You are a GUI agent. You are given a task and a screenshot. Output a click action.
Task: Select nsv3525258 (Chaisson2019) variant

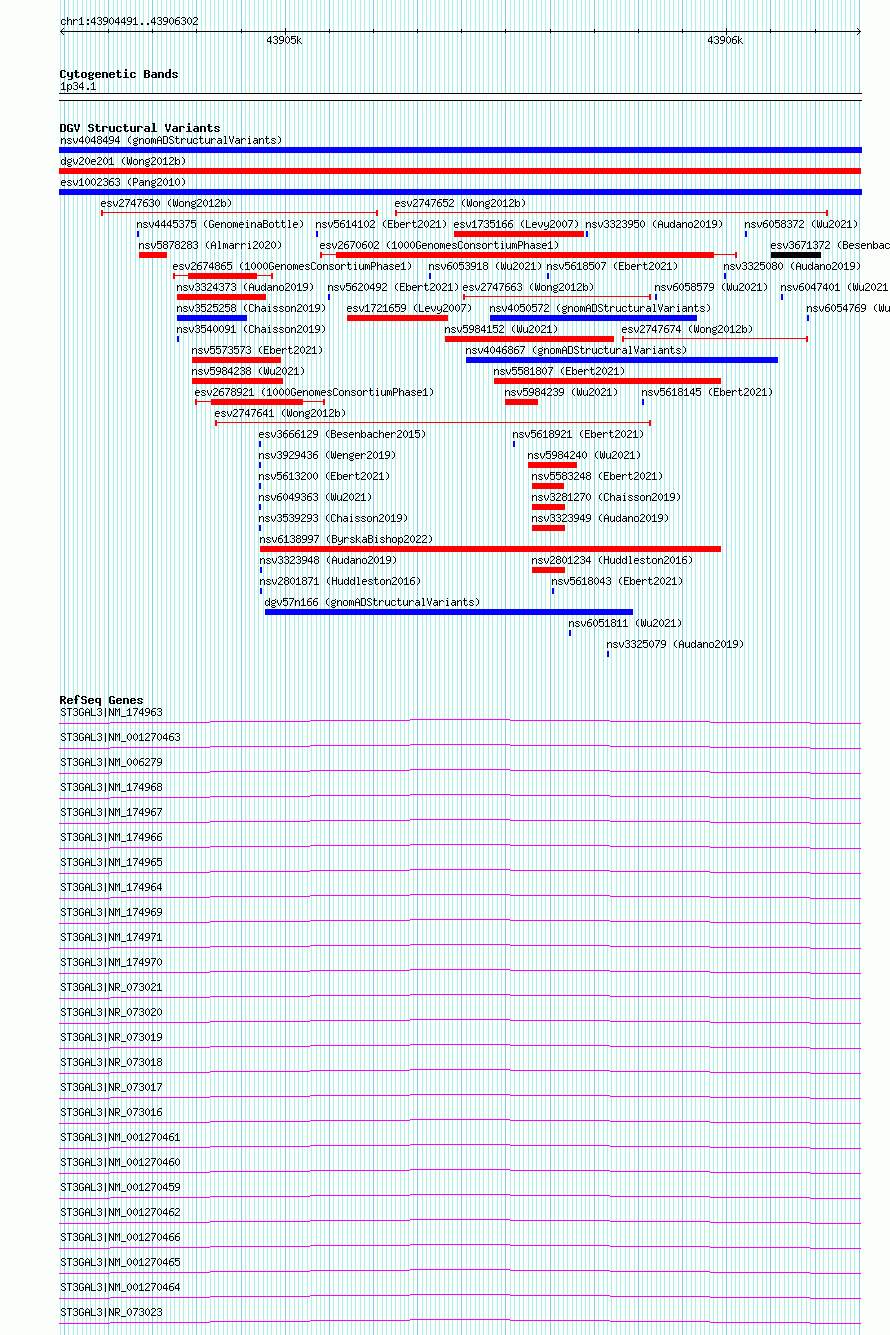[x=252, y=308]
